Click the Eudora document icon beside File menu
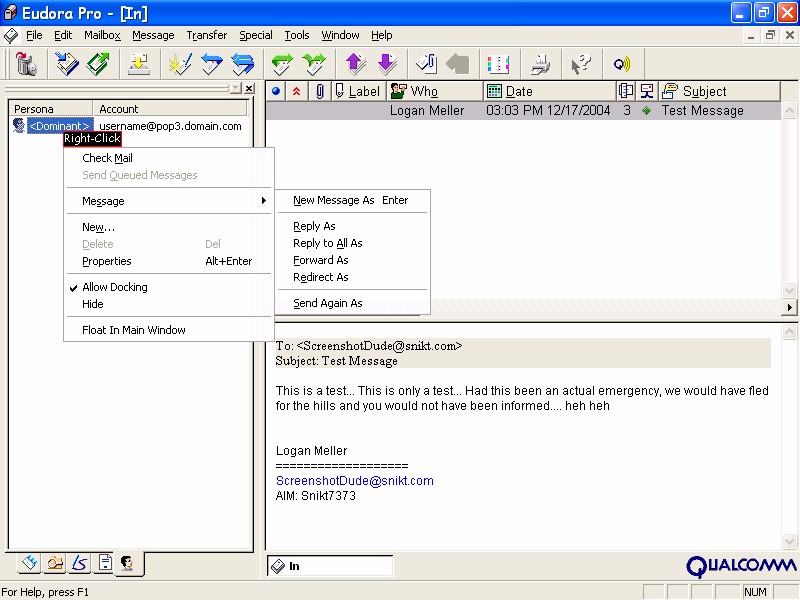This screenshot has height=600, width=800. pos(11,35)
